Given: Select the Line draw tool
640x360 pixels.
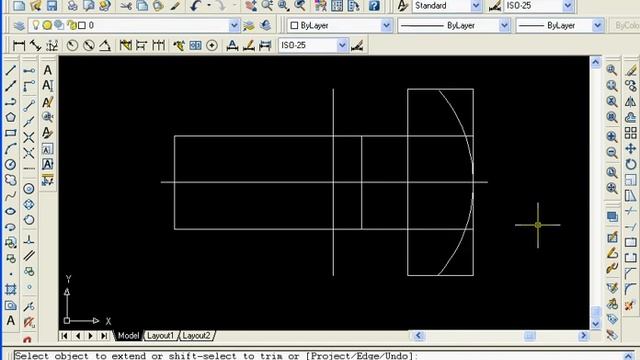Looking at the screenshot, I should tap(11, 70).
